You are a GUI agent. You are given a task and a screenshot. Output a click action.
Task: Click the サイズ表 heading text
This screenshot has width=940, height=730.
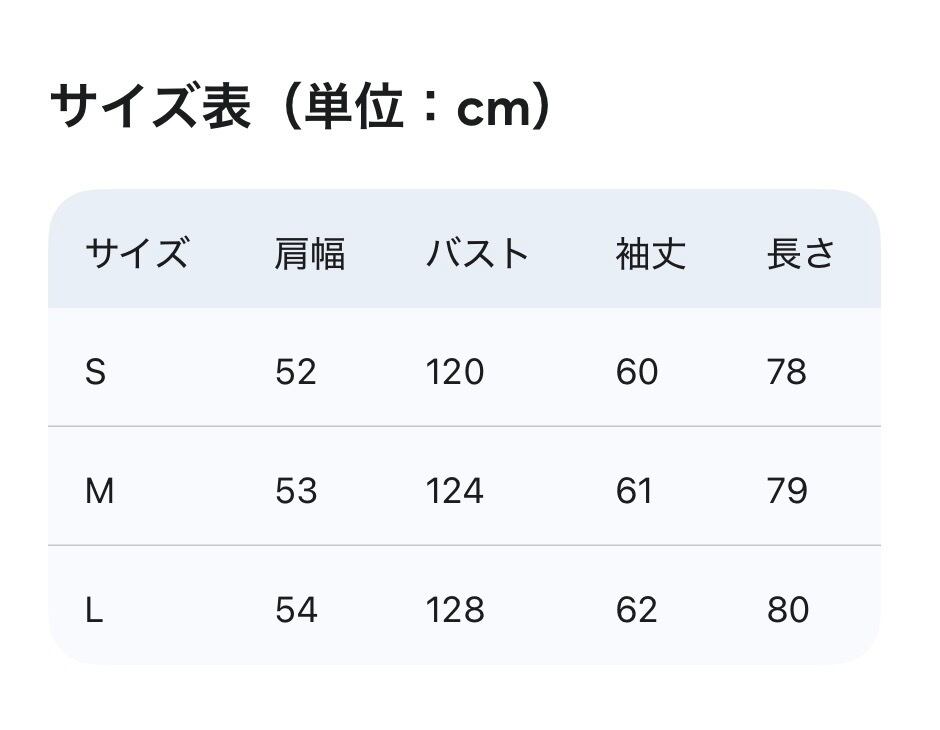pyautogui.click(x=300, y=107)
